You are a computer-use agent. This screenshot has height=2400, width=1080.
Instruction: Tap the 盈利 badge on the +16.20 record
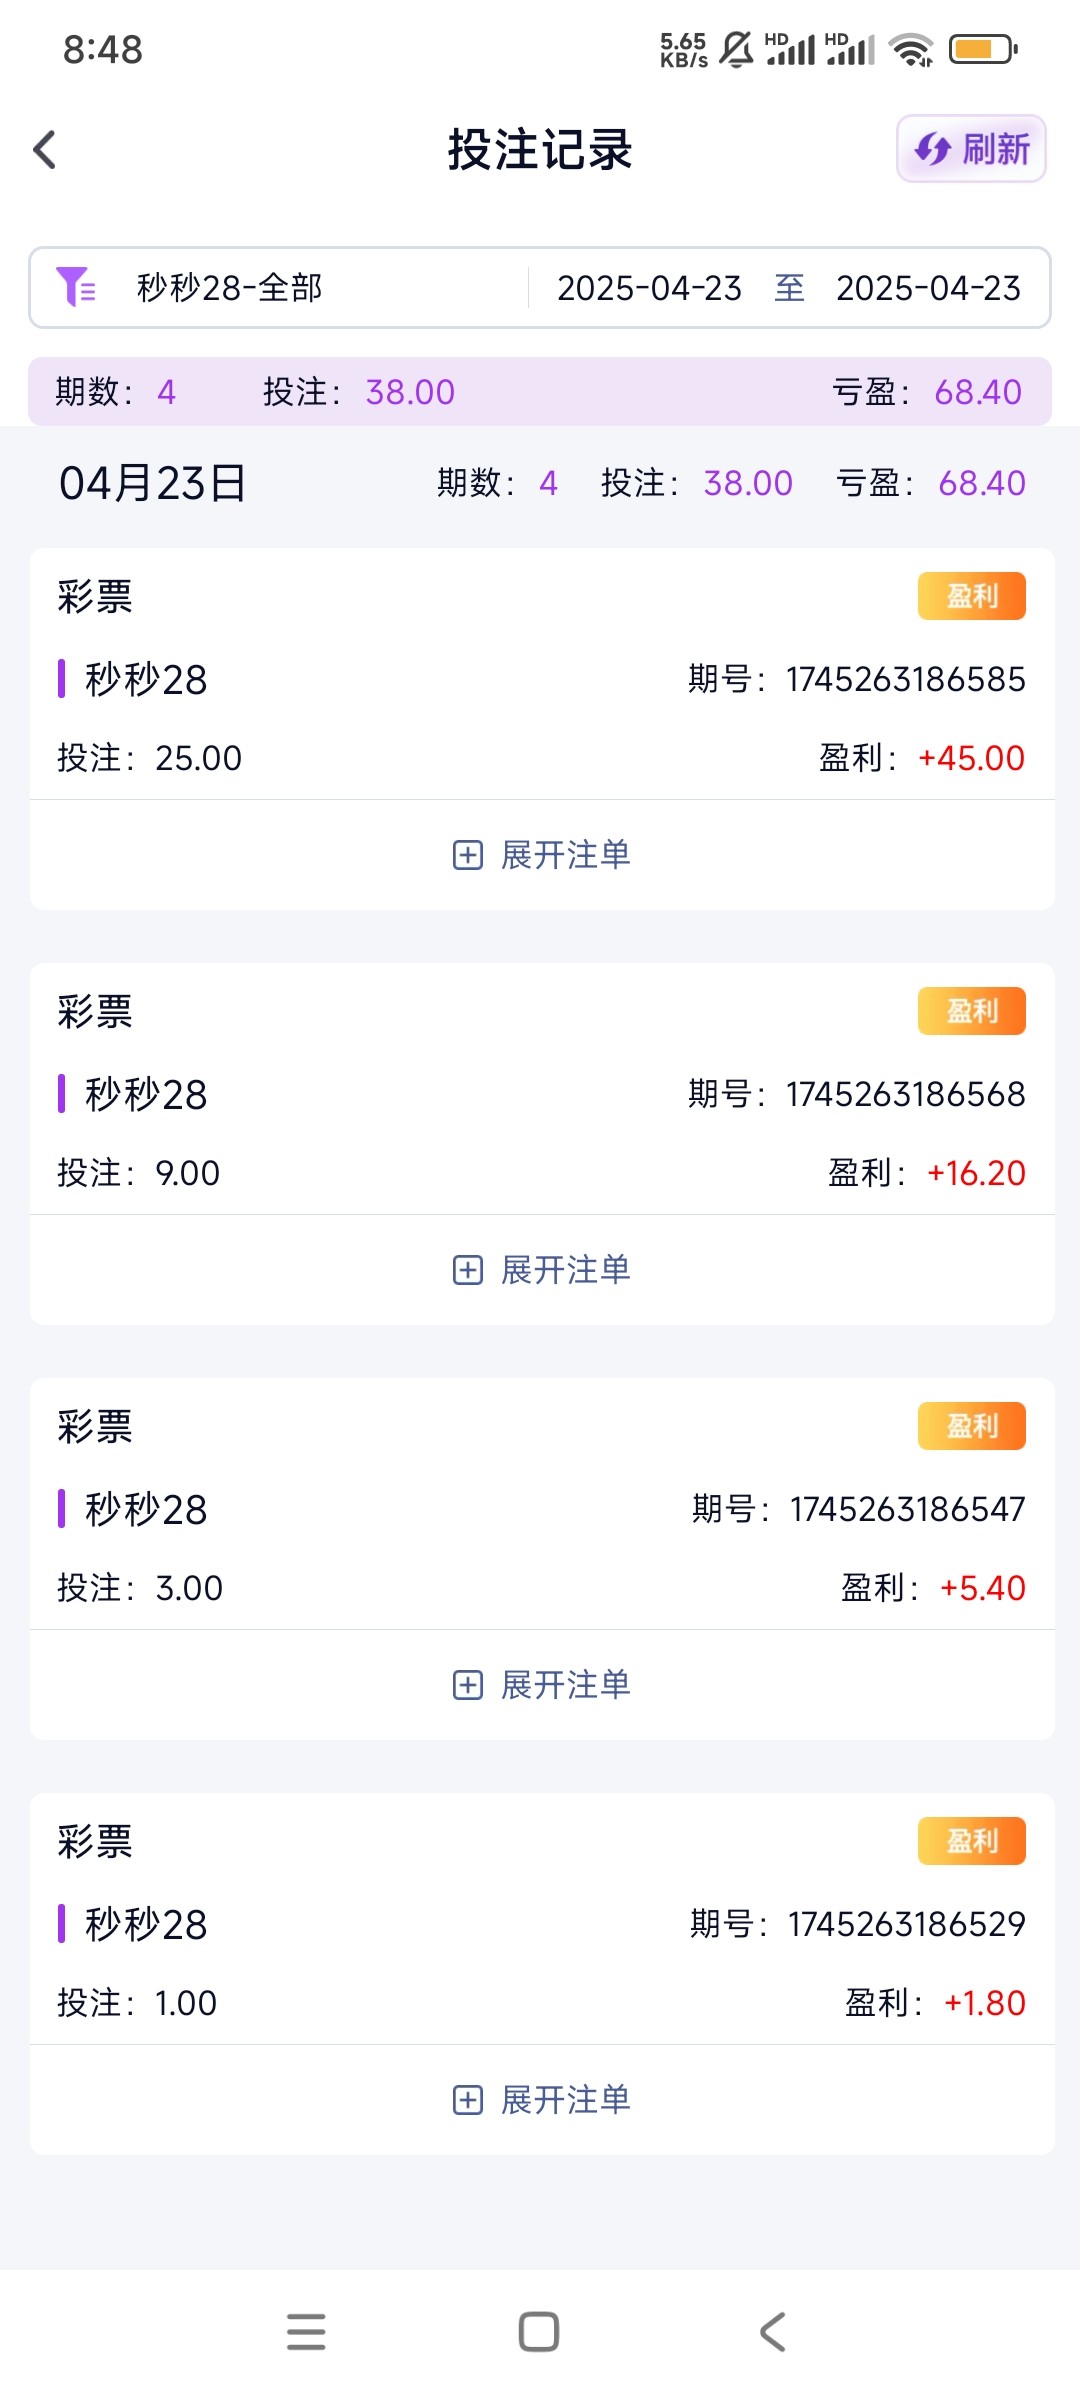(x=971, y=1011)
